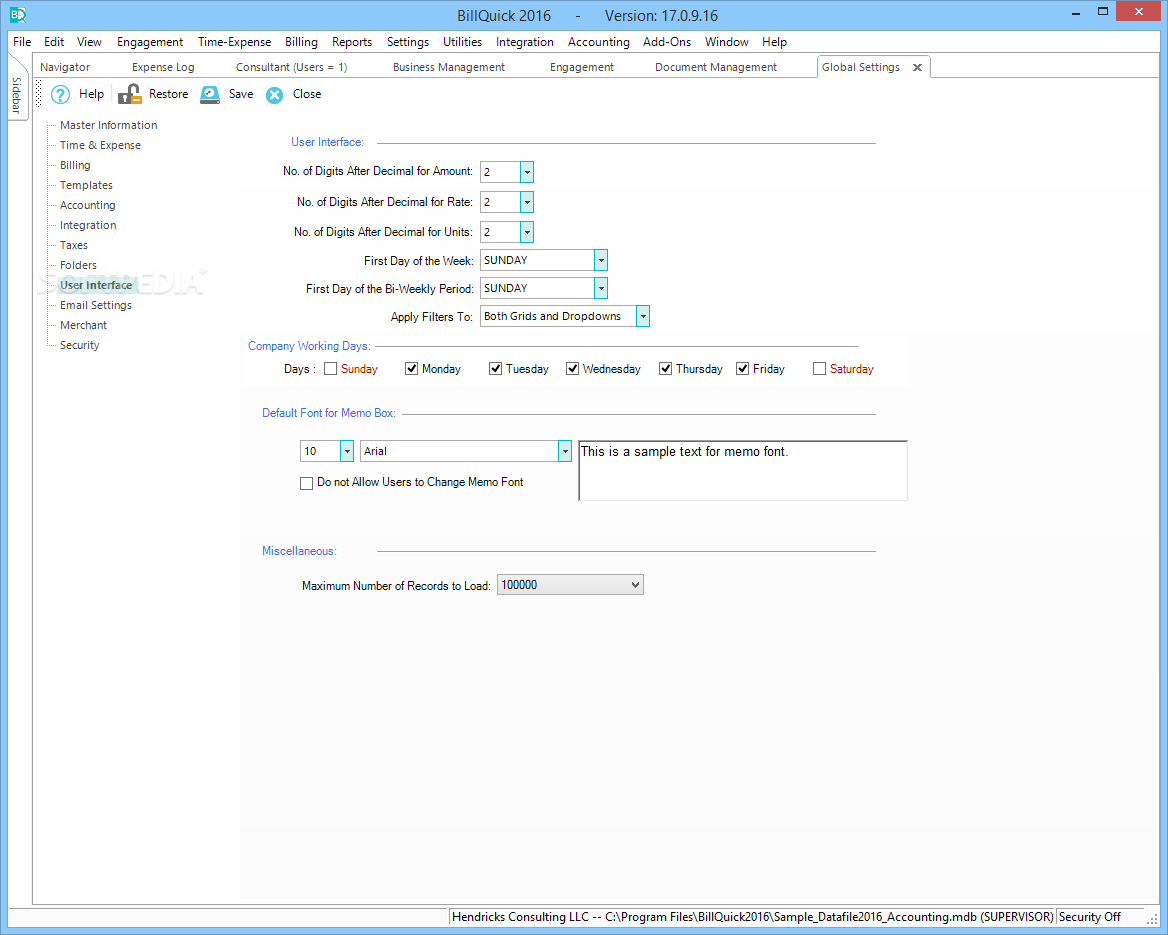Uncheck the Wednesday working day
The height and width of the screenshot is (935, 1168).
point(572,369)
